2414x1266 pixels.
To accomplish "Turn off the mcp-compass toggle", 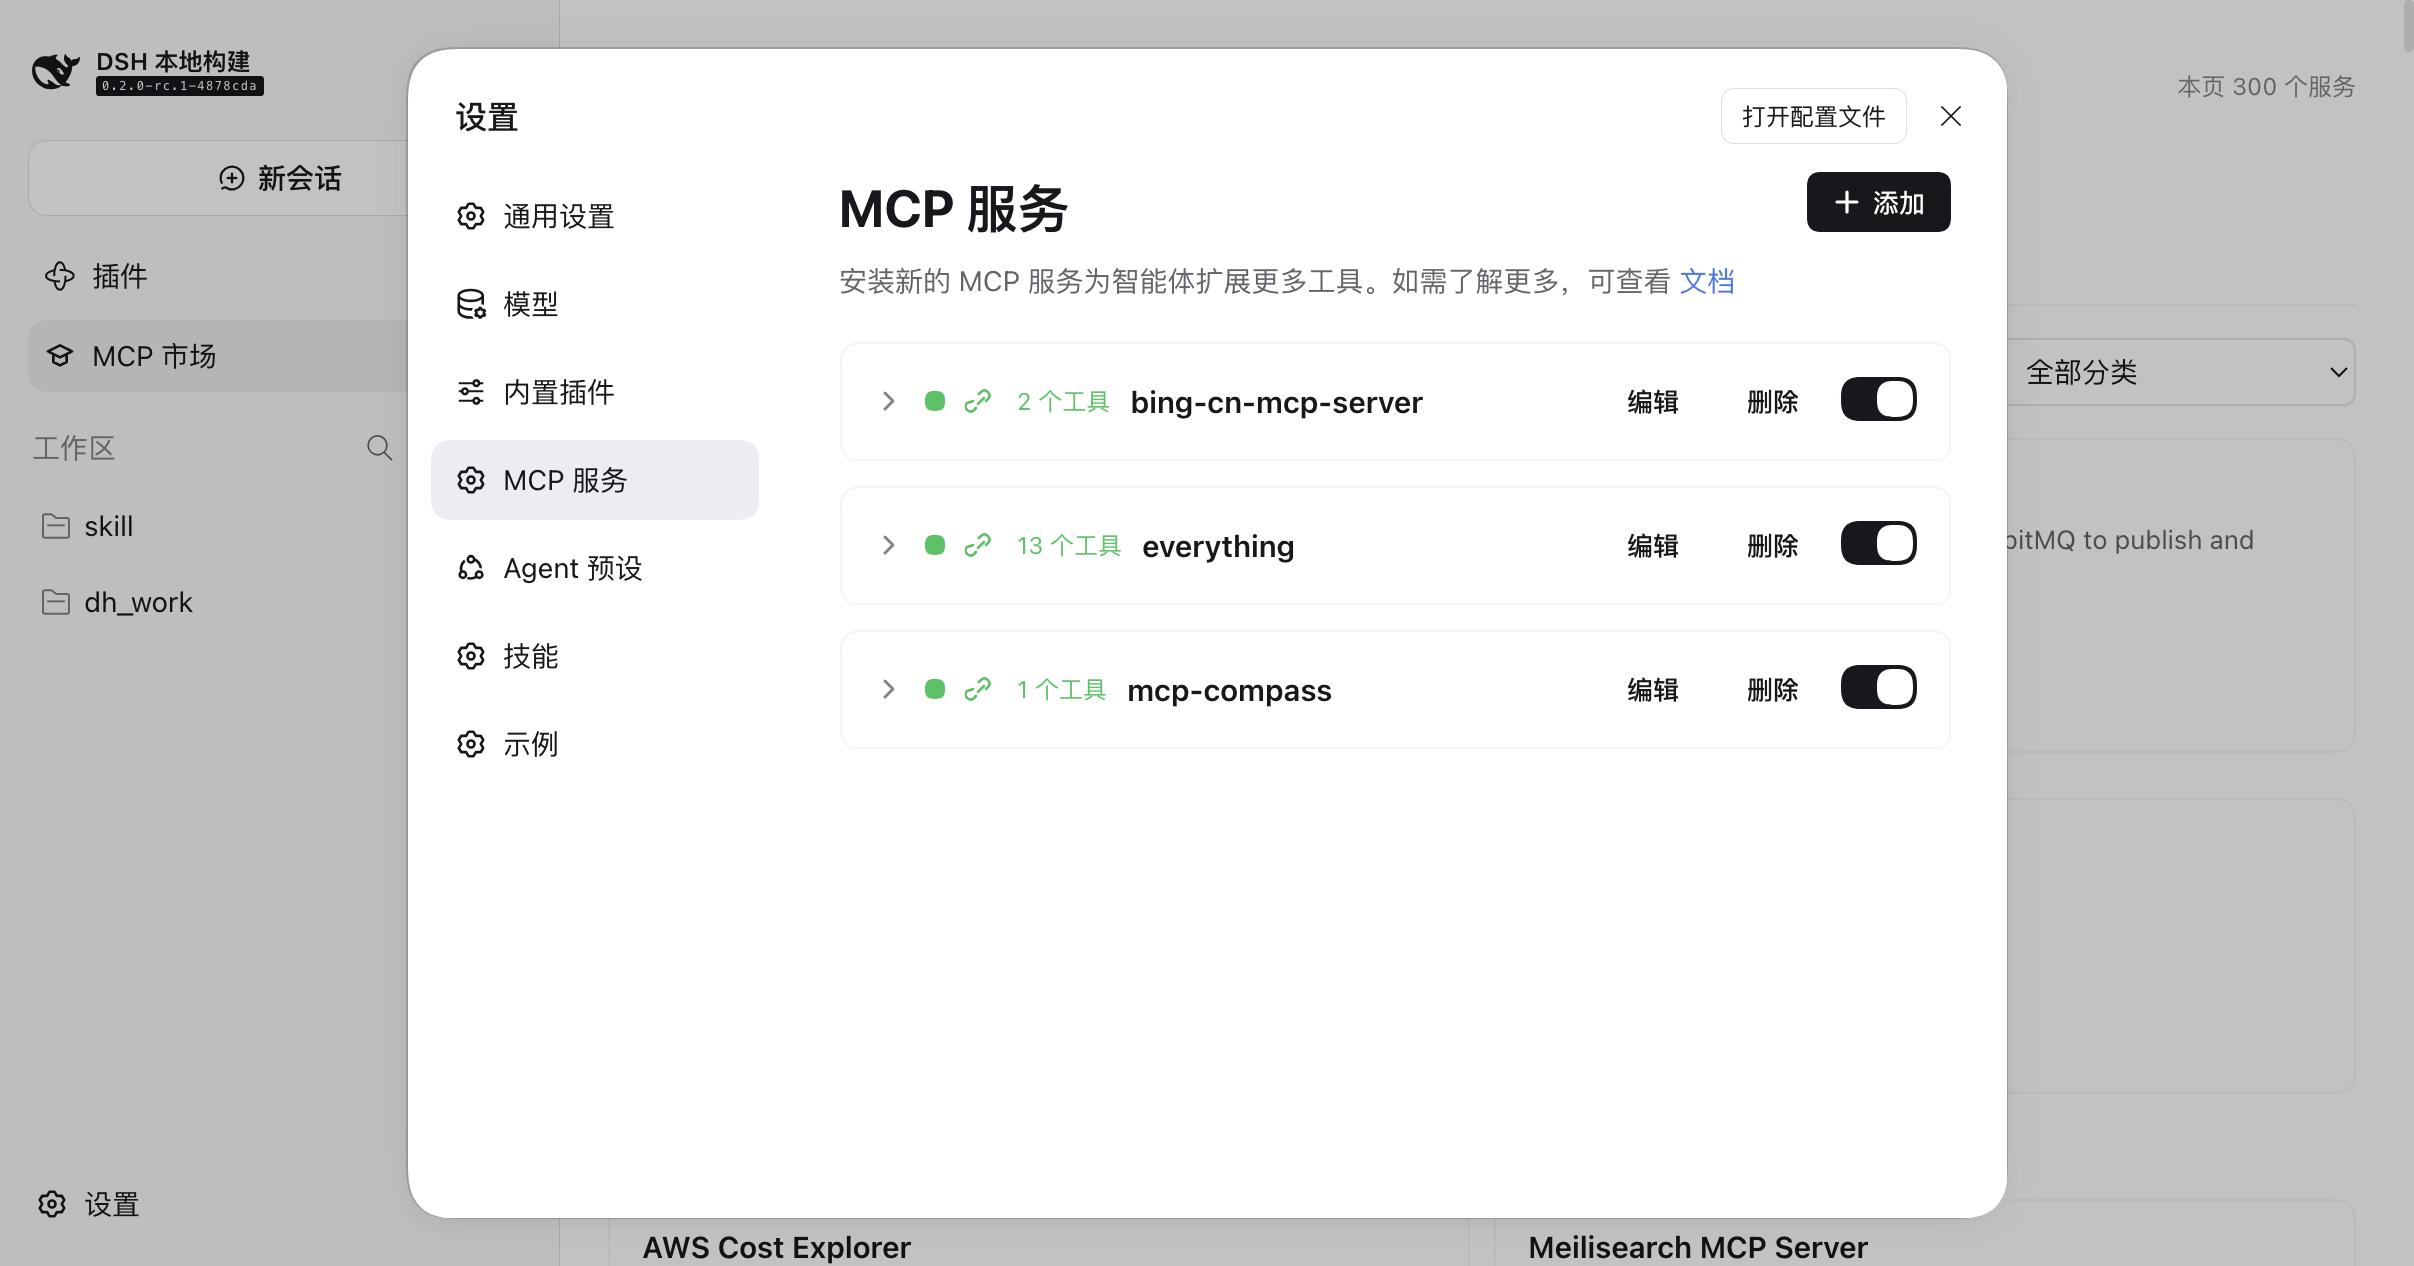I will [1879, 687].
